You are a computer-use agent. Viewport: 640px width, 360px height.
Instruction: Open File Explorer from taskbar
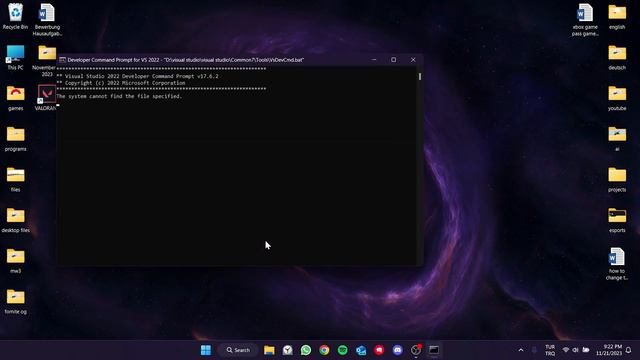pos(269,350)
